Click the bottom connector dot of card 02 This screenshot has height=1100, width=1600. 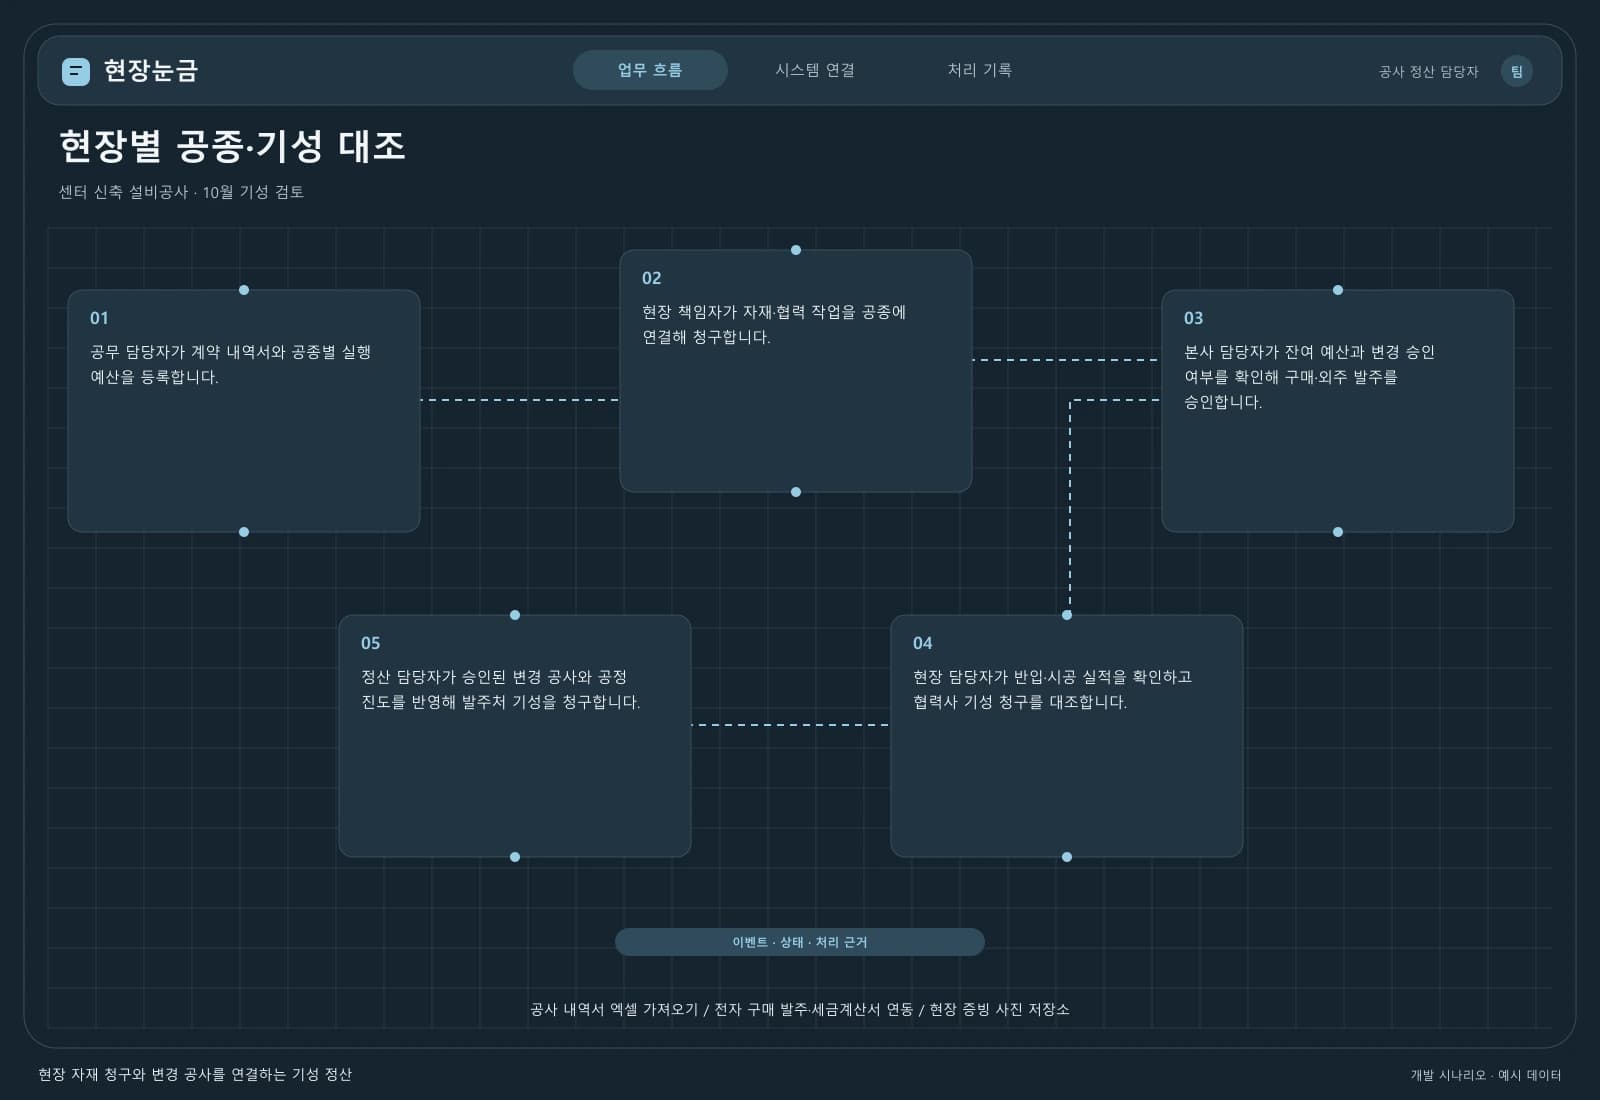[796, 492]
